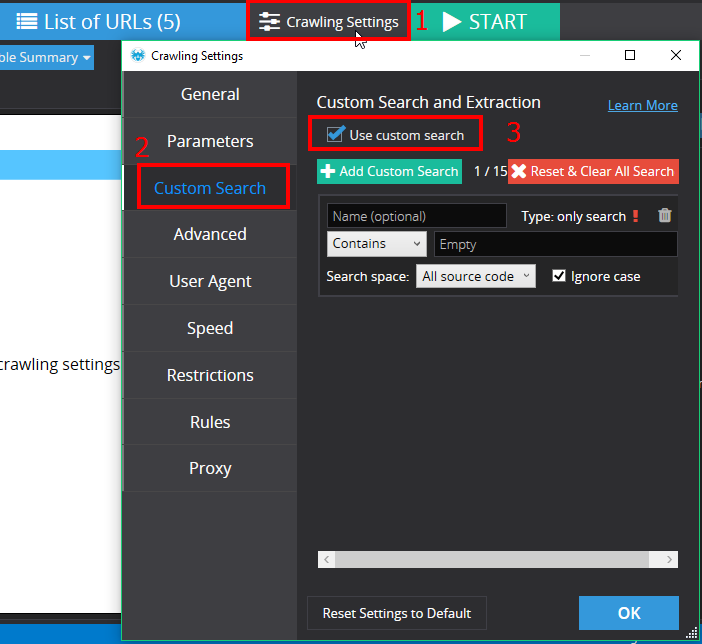Image resolution: width=702 pixels, height=644 pixels.
Task: Switch to the Speed tab
Action: pos(210,328)
